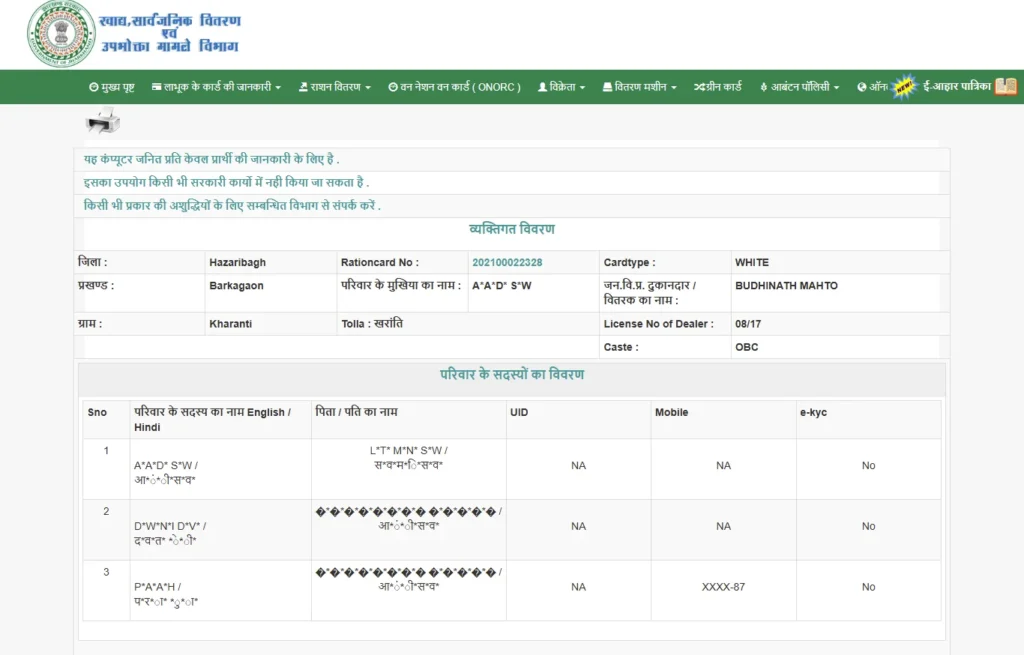Click the UID column header
The width and height of the screenshot is (1024, 655).
519,413
